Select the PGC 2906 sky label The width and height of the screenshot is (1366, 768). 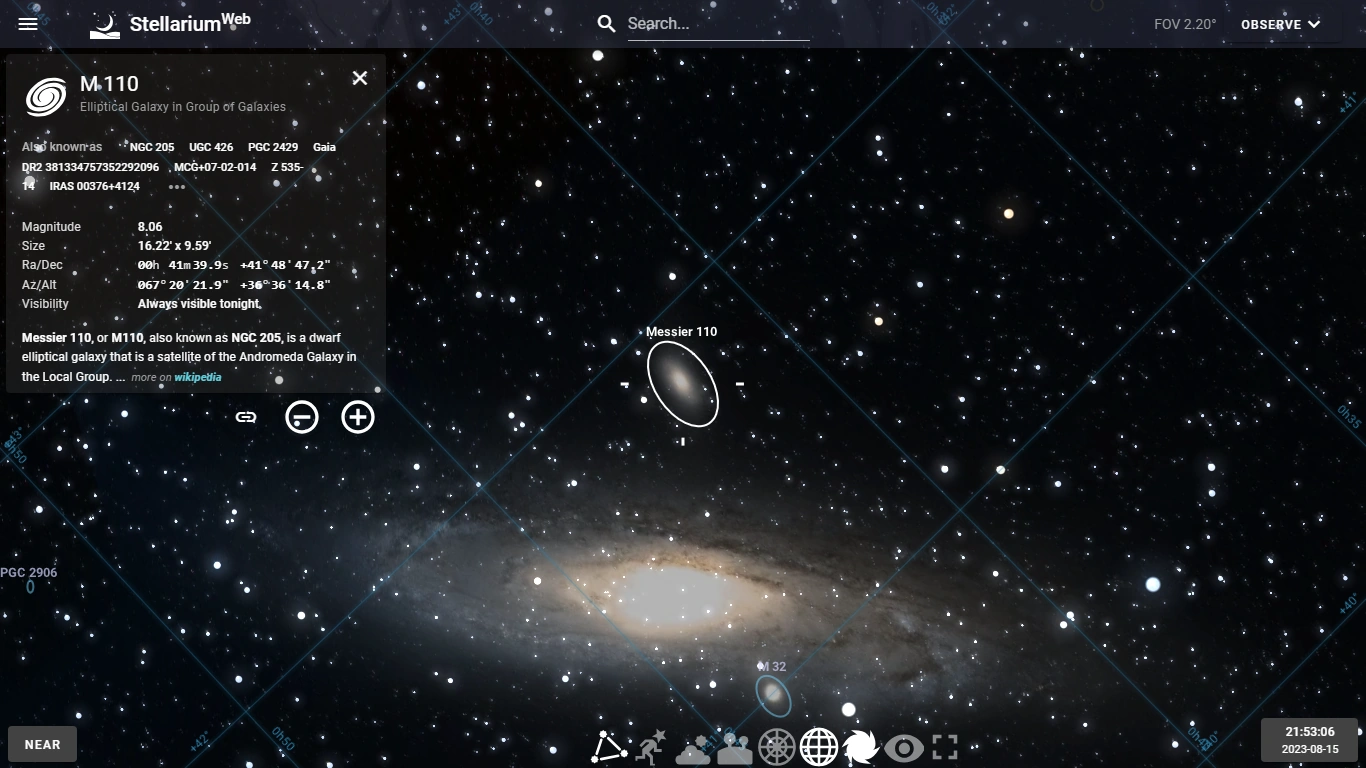click(x=29, y=573)
